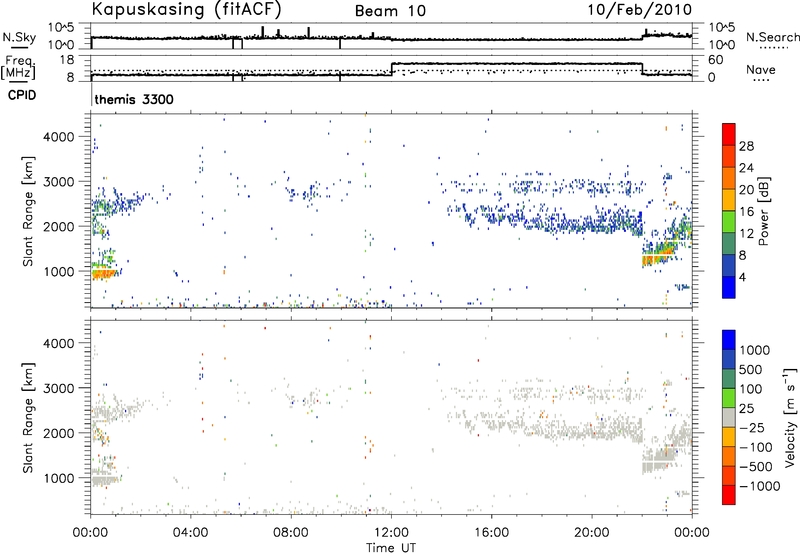The height and width of the screenshot is (554, 800).
Task: Click the '16:00' time tick label
Action: coord(491,533)
